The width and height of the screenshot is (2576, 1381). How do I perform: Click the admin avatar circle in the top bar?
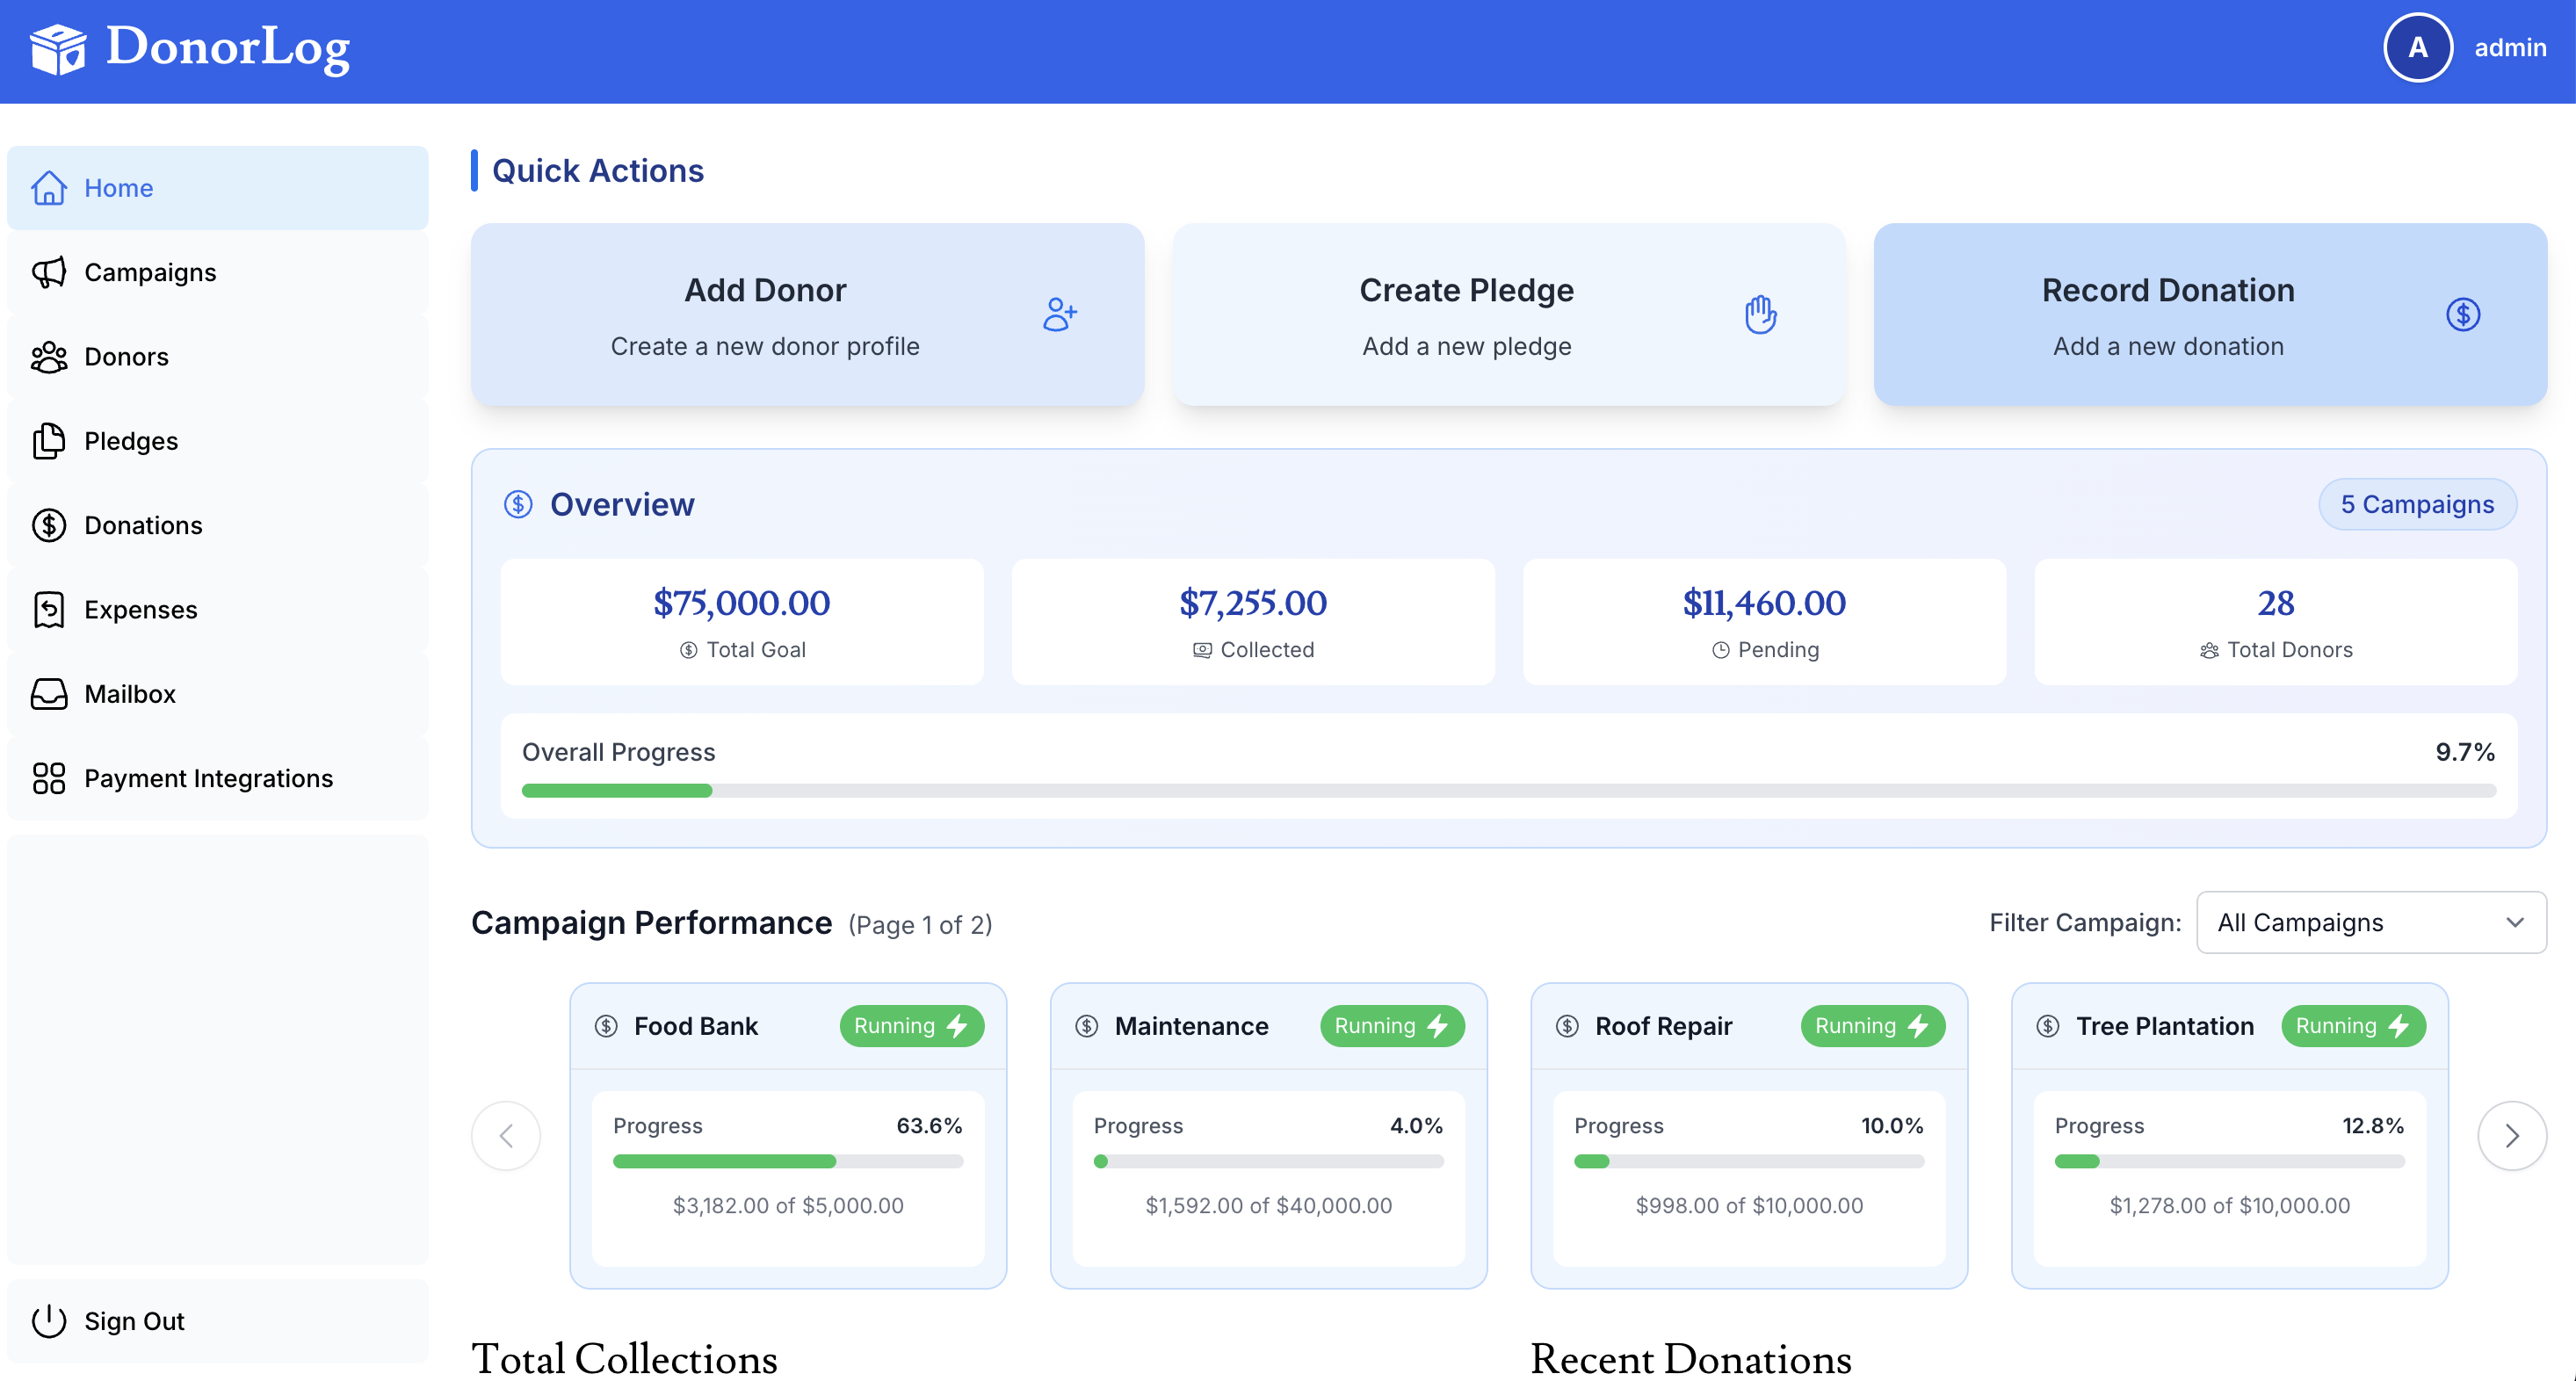2418,47
